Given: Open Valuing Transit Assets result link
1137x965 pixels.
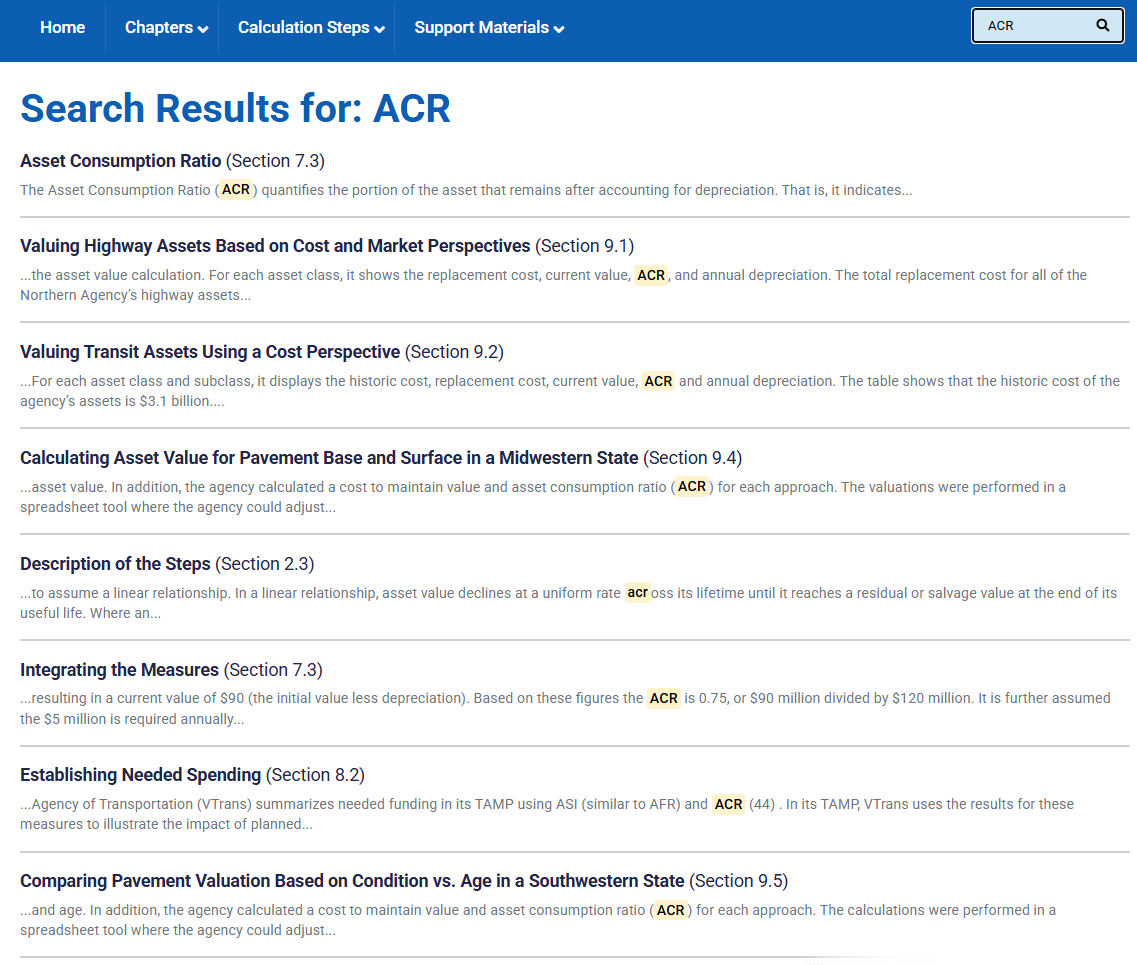Looking at the screenshot, I should coord(210,352).
